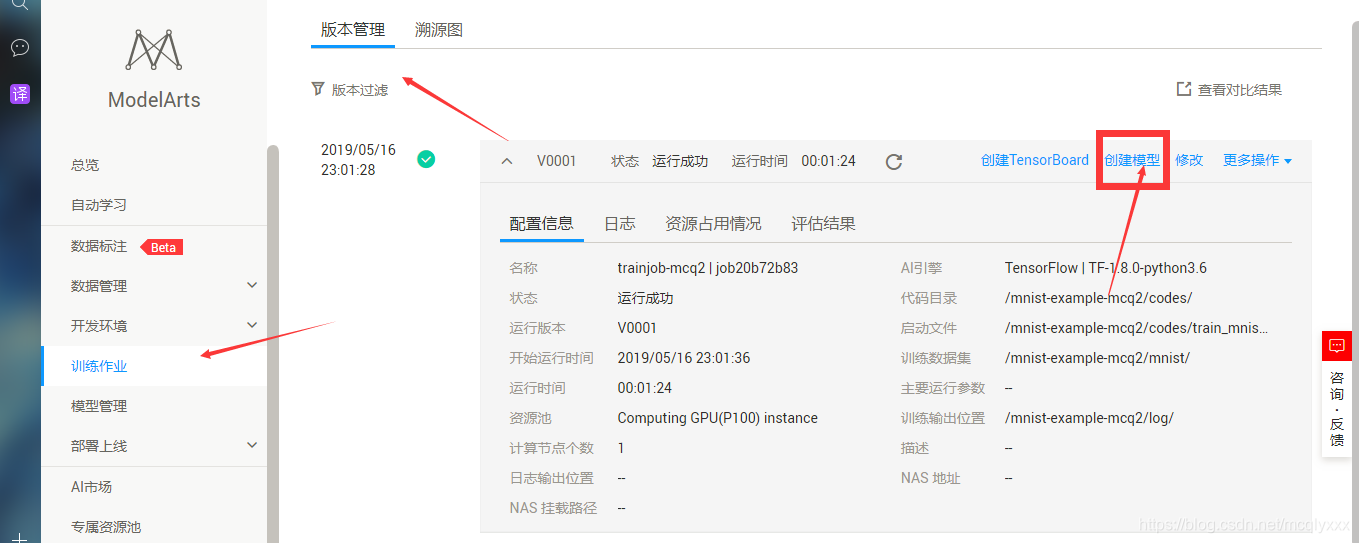Expand the 数据管理 sidebar menu
Viewport: 1359px width, 543px height.
pos(252,285)
